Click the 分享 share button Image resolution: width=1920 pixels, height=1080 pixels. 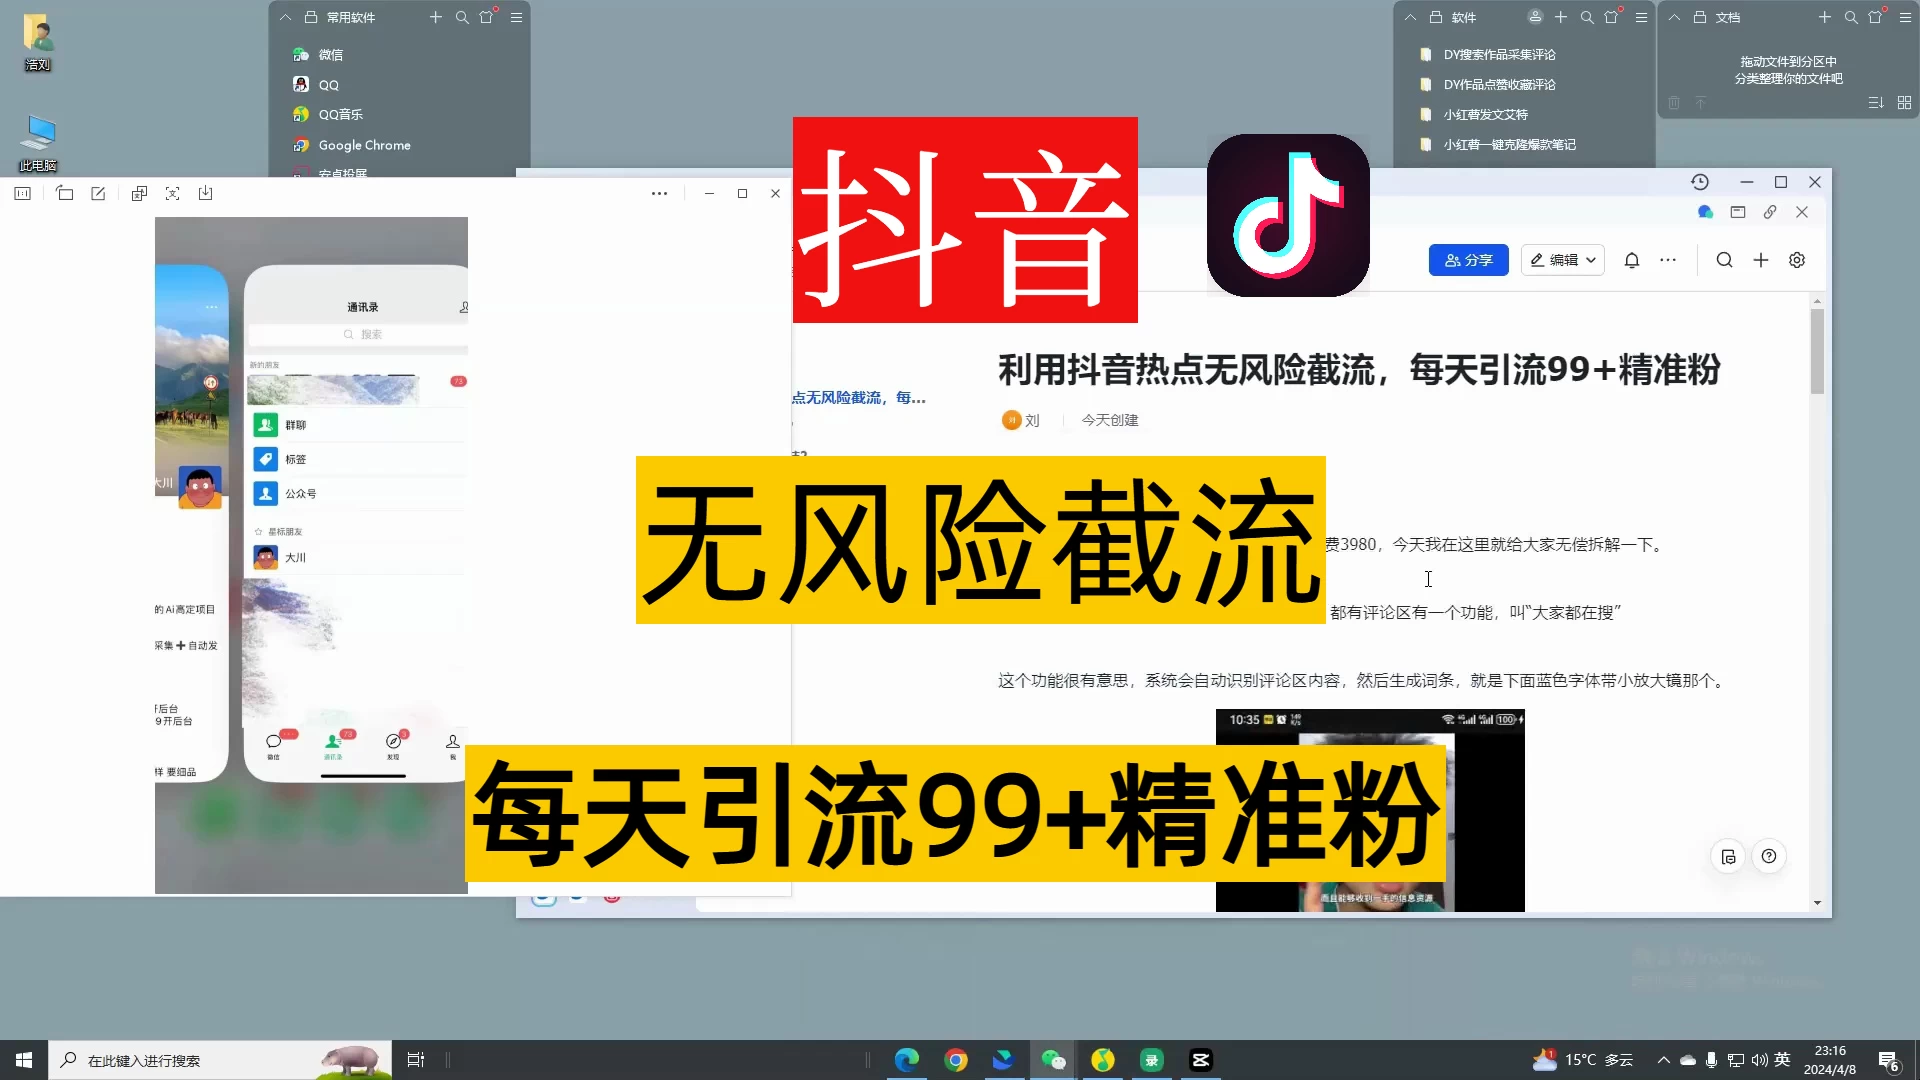tap(1468, 260)
